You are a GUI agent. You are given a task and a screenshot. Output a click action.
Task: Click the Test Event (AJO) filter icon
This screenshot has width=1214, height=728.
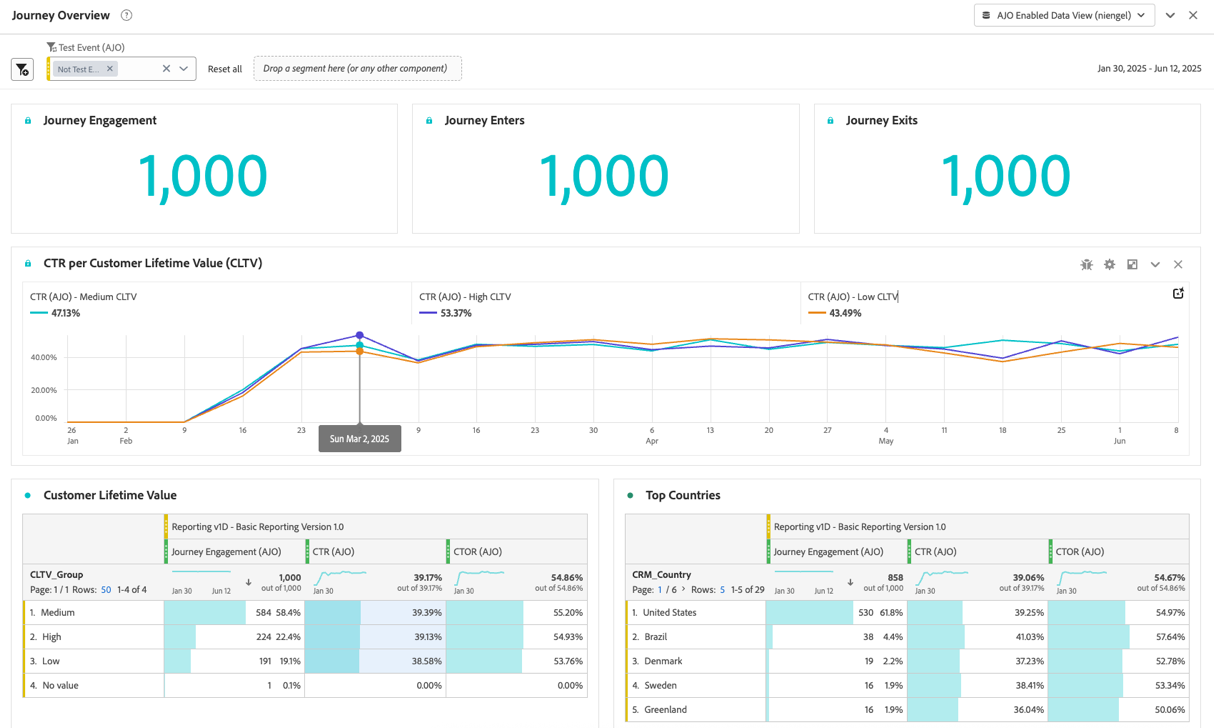[x=52, y=46]
